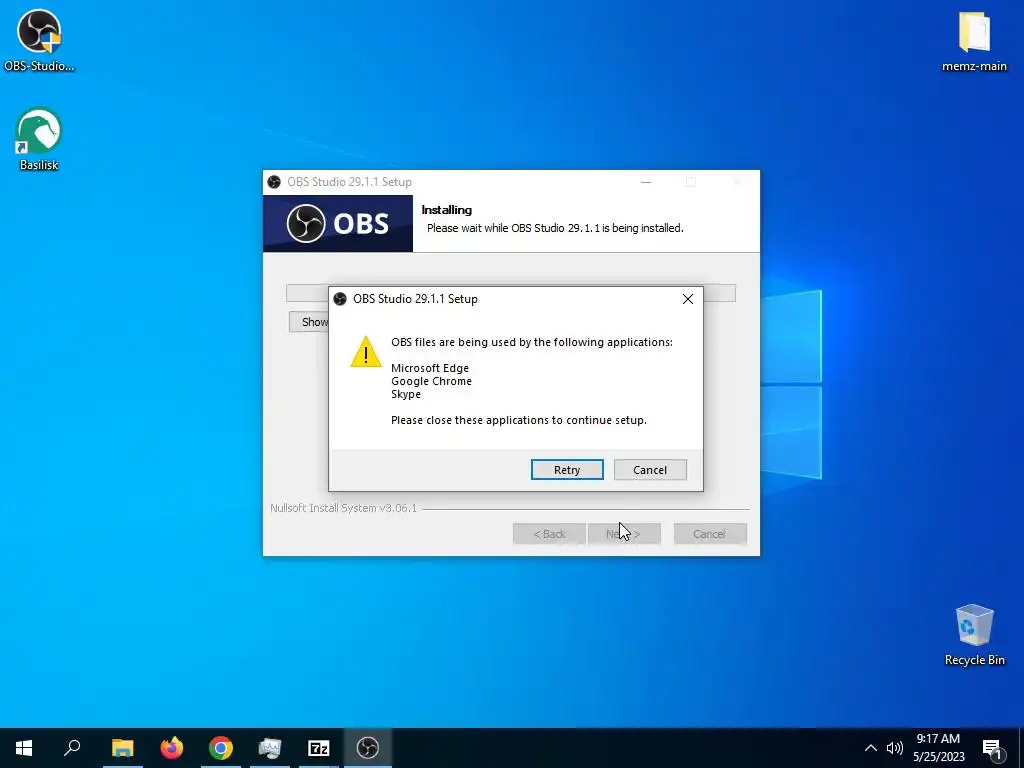Open 7-Zip from the taskbar
This screenshot has height=768, width=1024.
(x=319, y=748)
